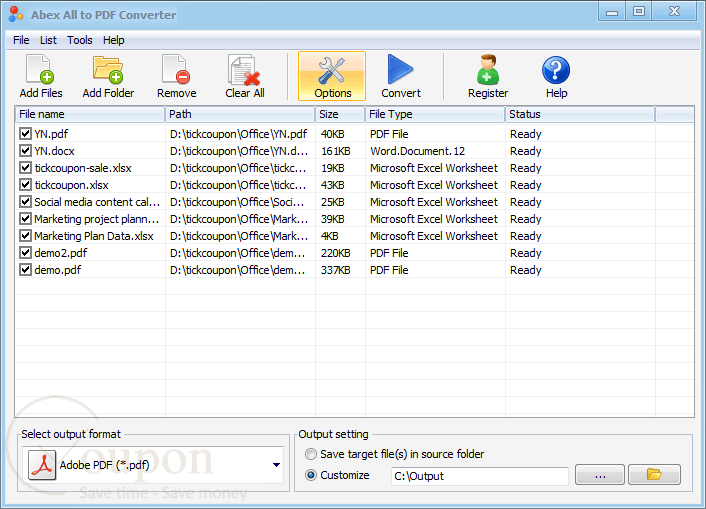
Task: Select the Customize radio button
Action: pyautogui.click(x=311, y=475)
